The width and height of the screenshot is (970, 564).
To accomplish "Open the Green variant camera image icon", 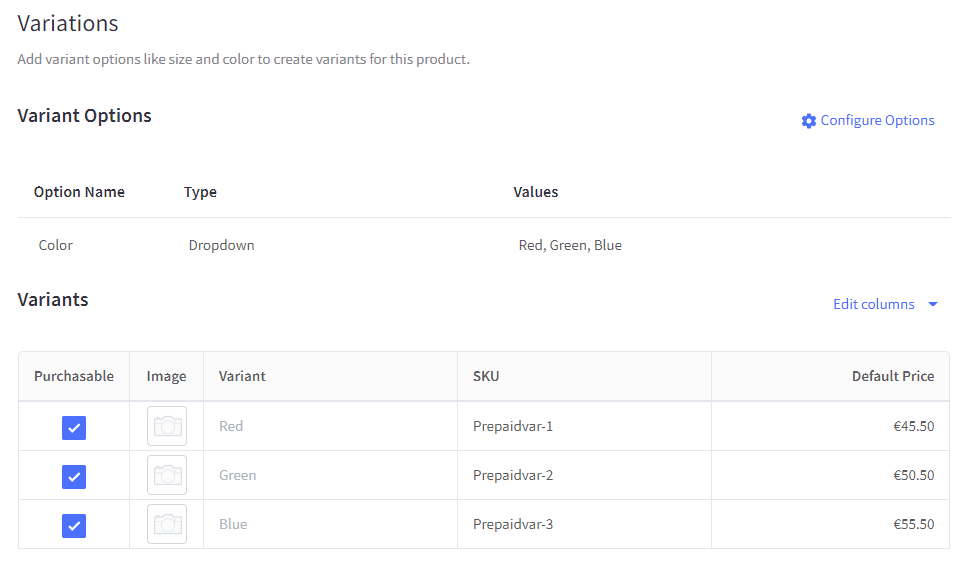I will click(x=167, y=475).
